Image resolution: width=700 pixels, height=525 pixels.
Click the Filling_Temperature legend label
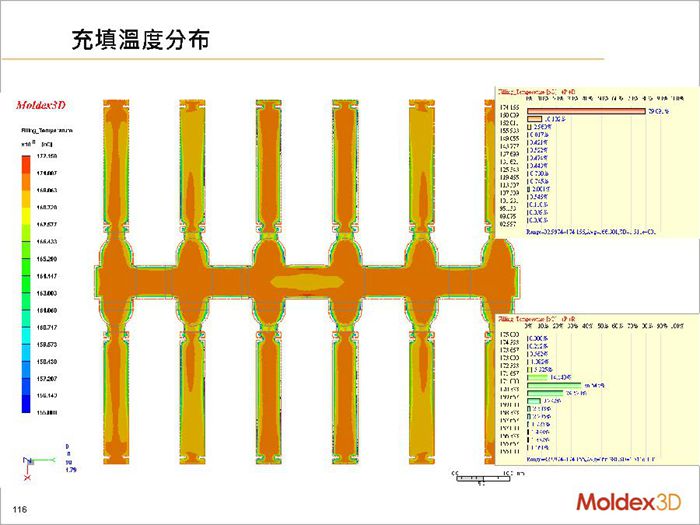(46, 130)
